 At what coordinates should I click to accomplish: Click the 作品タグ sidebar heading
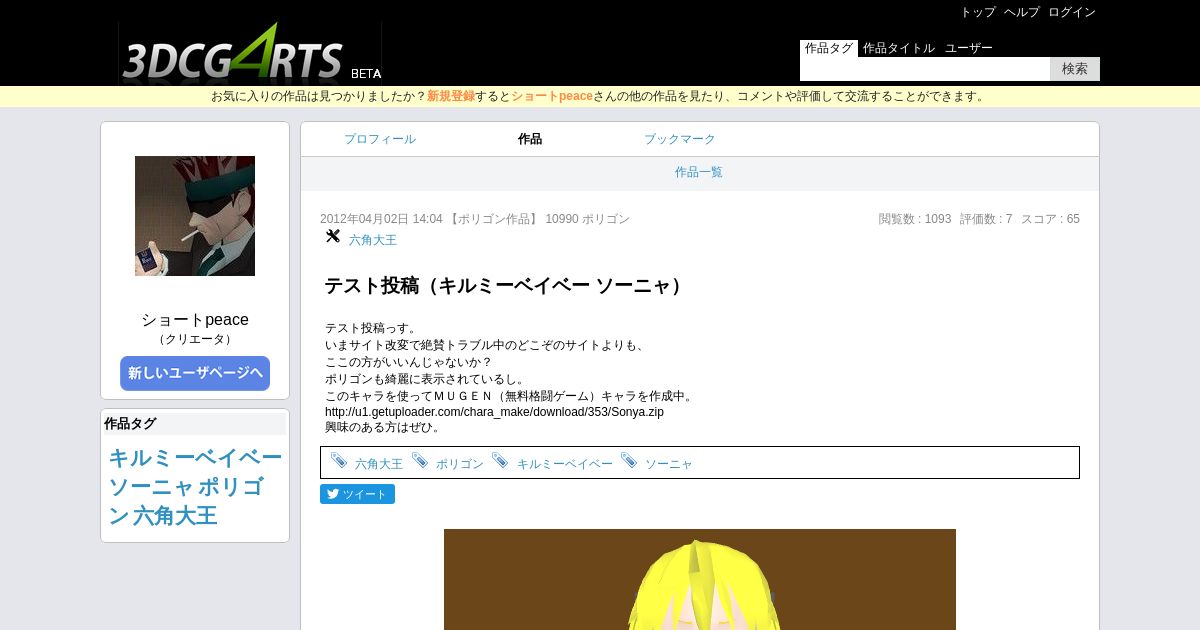(130, 424)
